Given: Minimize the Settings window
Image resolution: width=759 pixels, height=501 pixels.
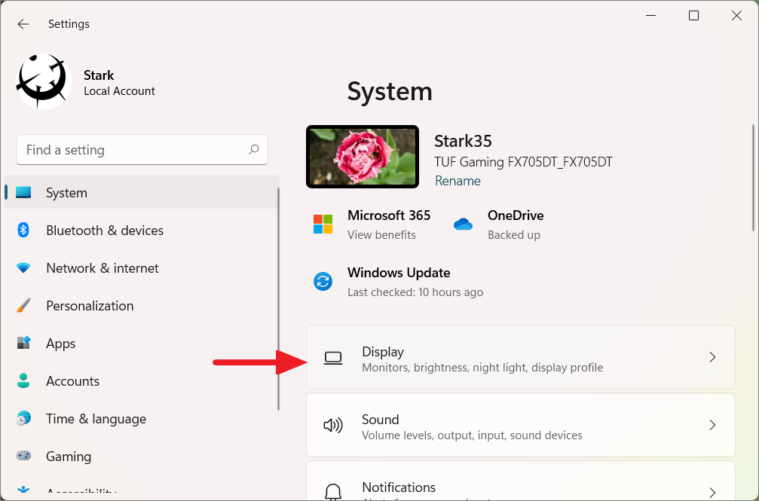Looking at the screenshot, I should pyautogui.click(x=651, y=15).
